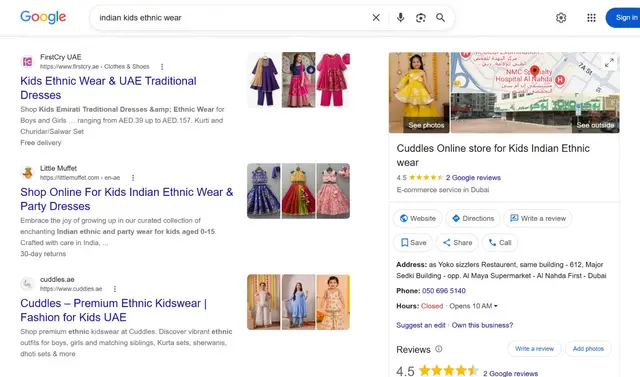Click the magnifying glass search icon

440,18
